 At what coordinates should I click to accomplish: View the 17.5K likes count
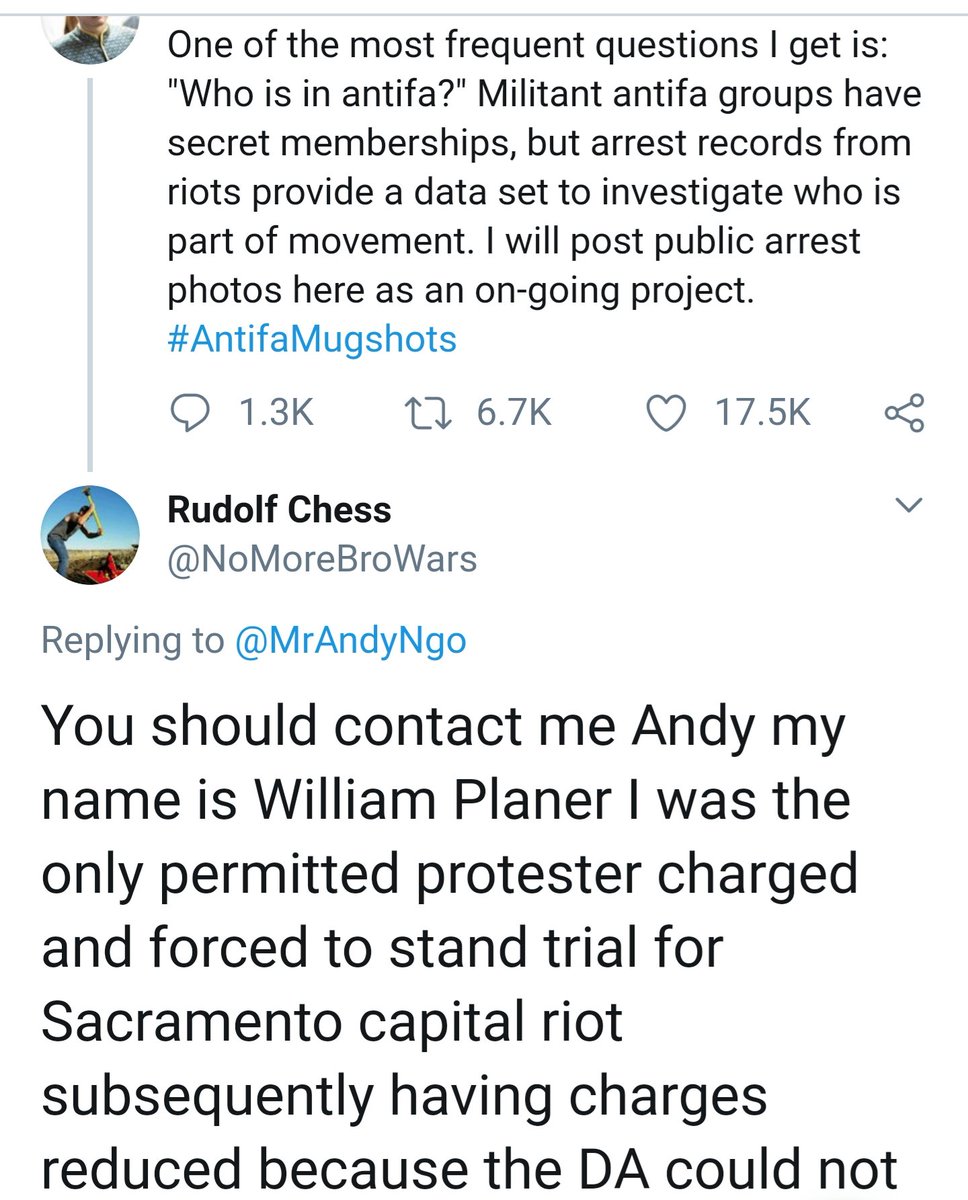[x=765, y=412]
